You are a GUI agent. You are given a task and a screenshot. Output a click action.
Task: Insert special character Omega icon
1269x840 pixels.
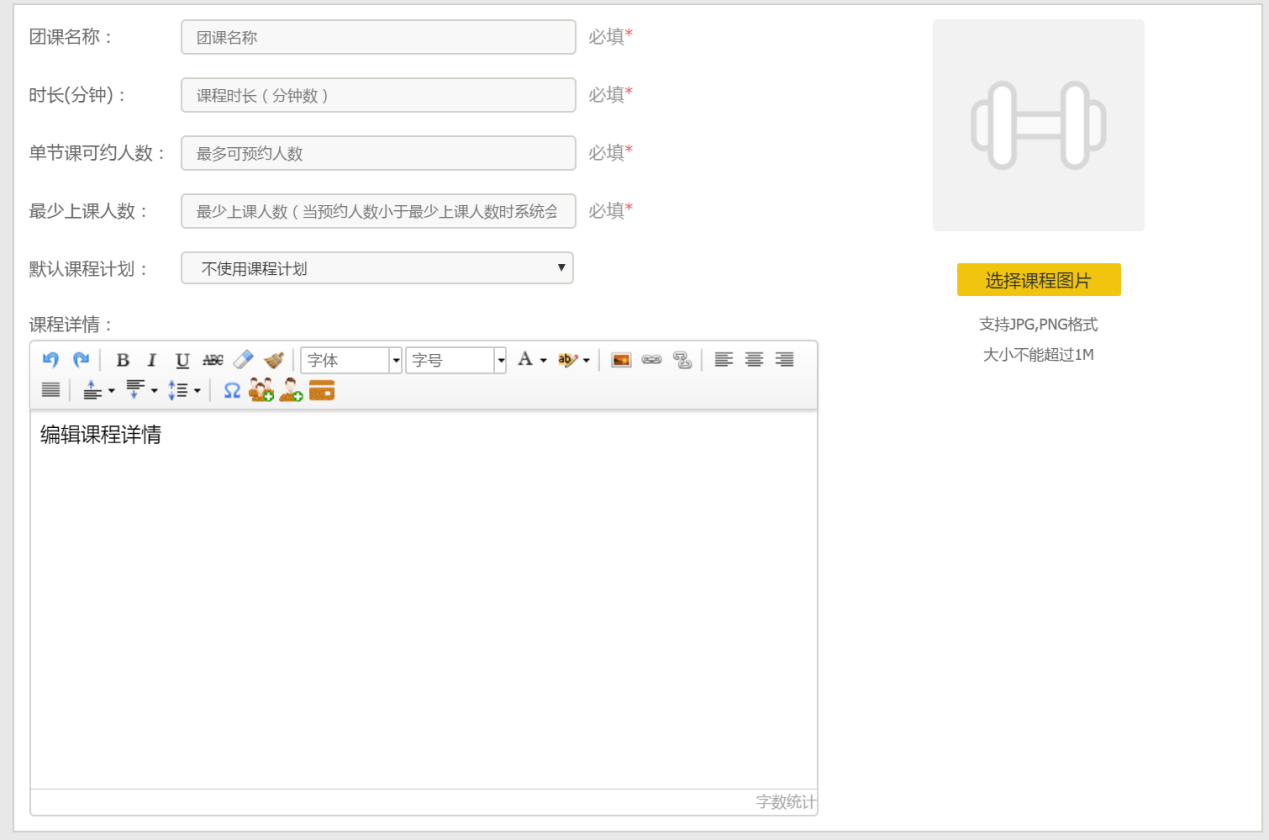pyautogui.click(x=232, y=390)
